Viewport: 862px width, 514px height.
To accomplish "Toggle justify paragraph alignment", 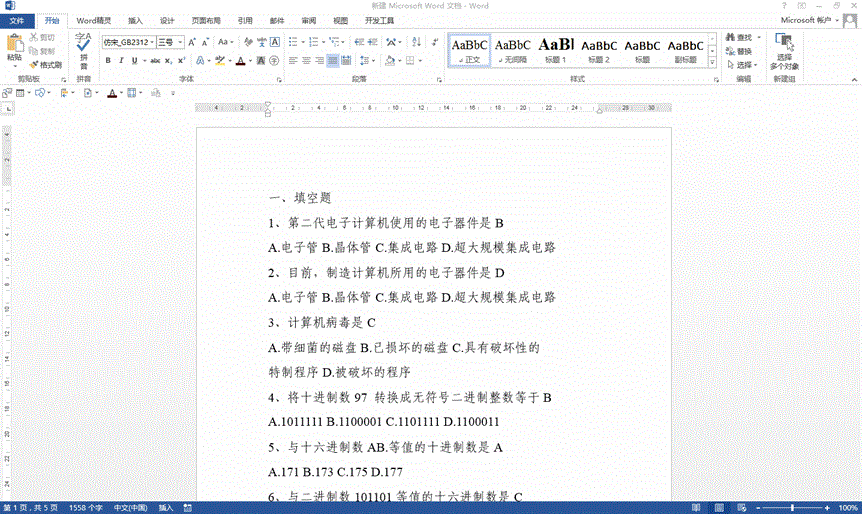I will [333, 61].
